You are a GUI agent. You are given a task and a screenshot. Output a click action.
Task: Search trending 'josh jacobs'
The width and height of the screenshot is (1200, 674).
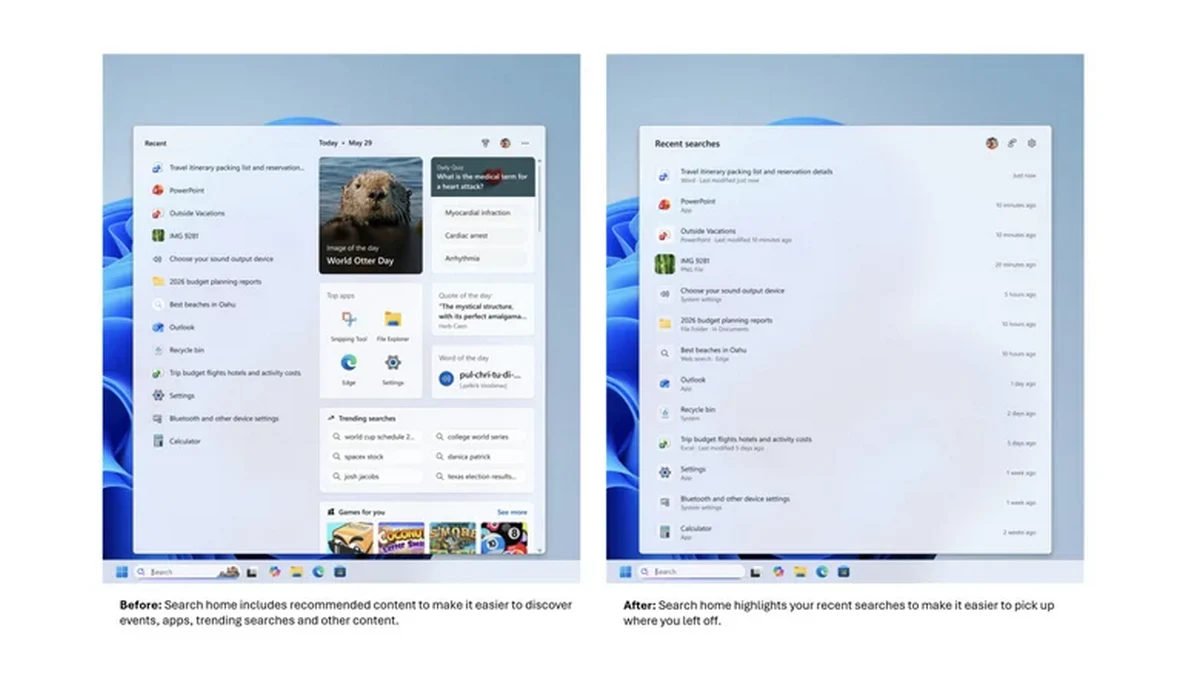point(377,477)
